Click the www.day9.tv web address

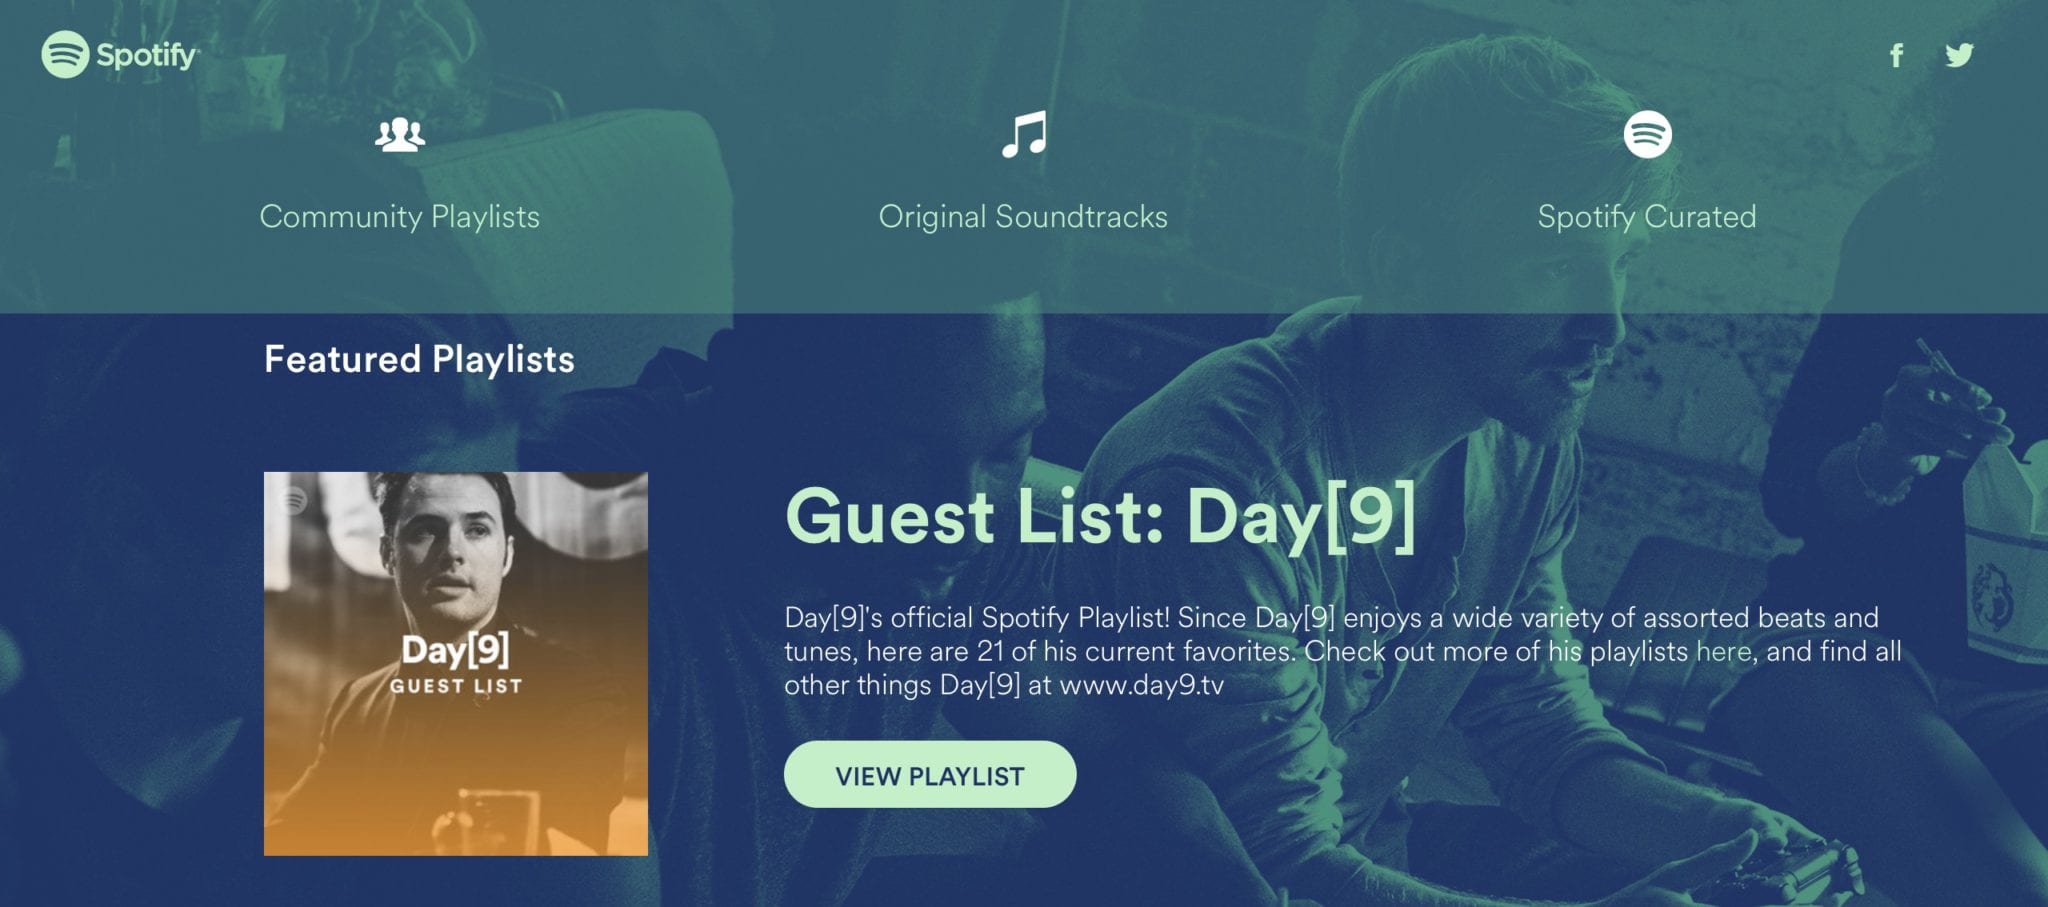coord(1142,686)
